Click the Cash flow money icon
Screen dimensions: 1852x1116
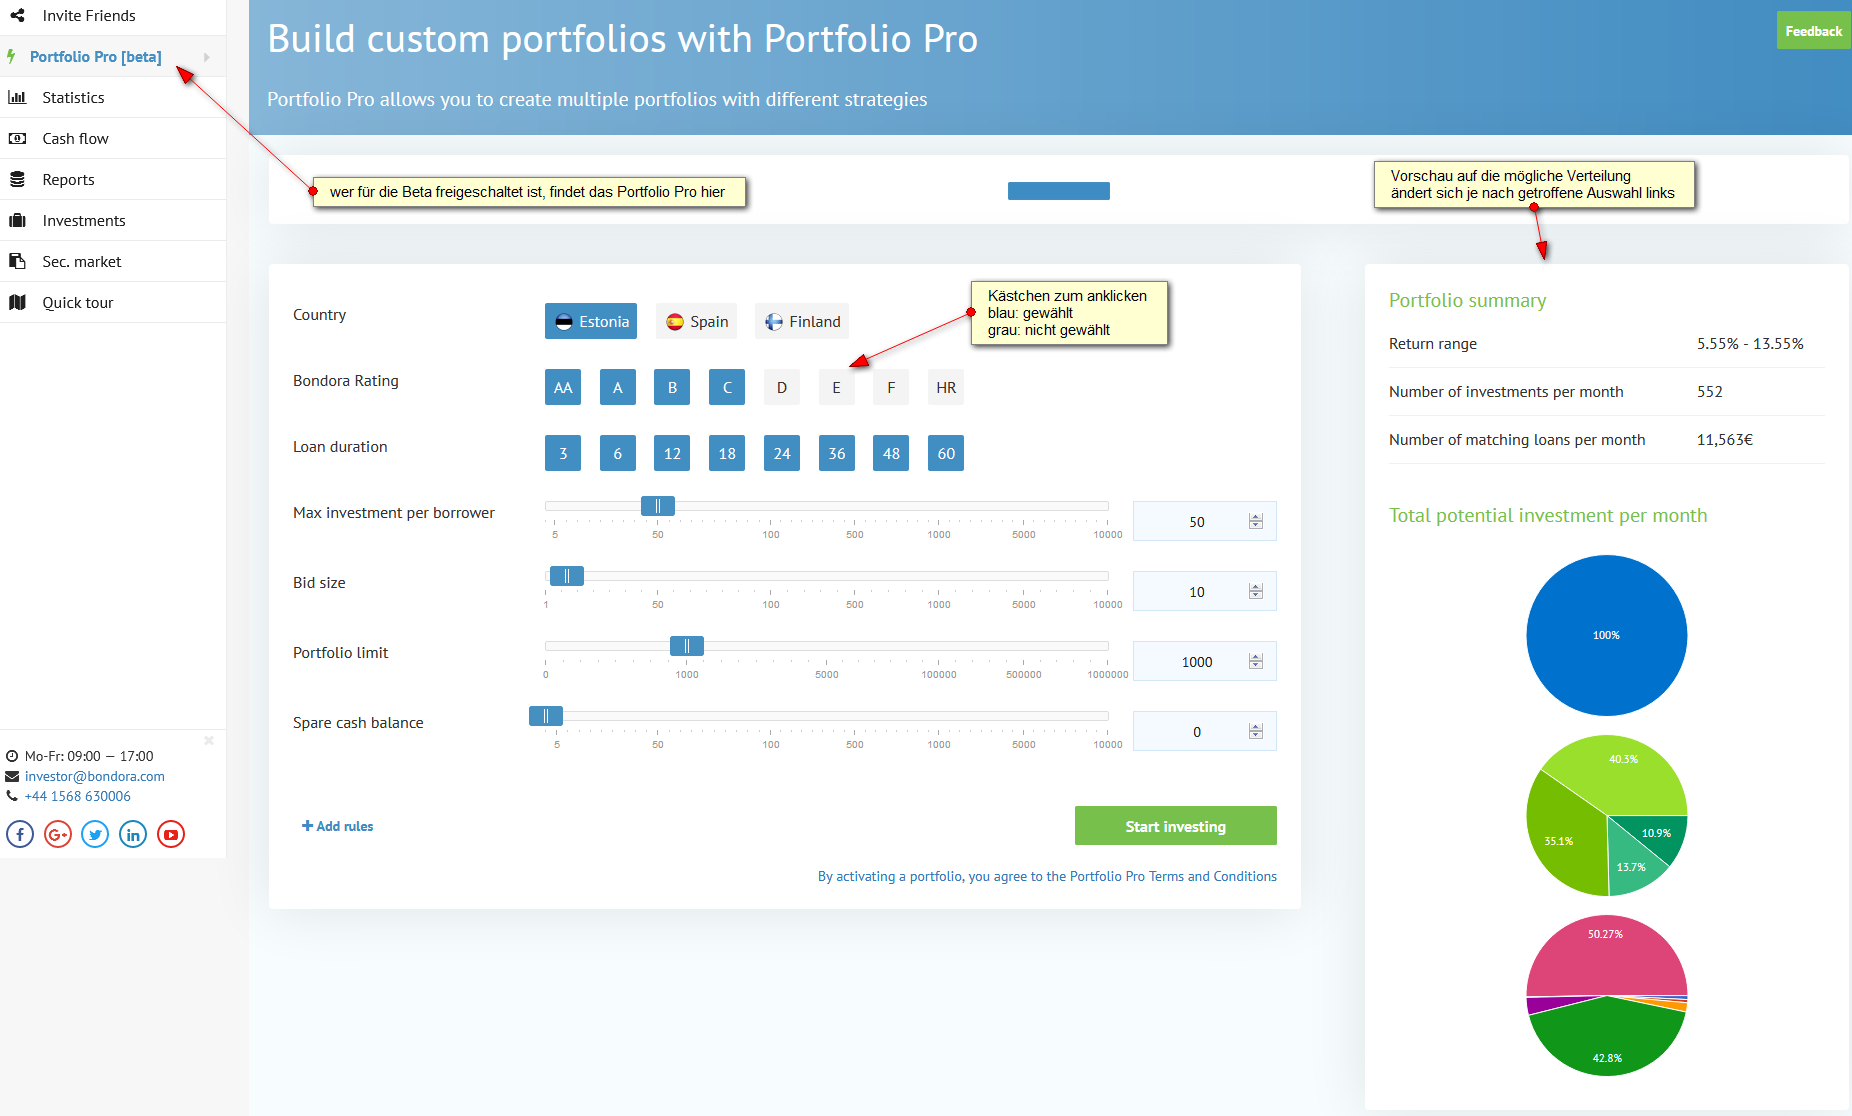point(17,138)
